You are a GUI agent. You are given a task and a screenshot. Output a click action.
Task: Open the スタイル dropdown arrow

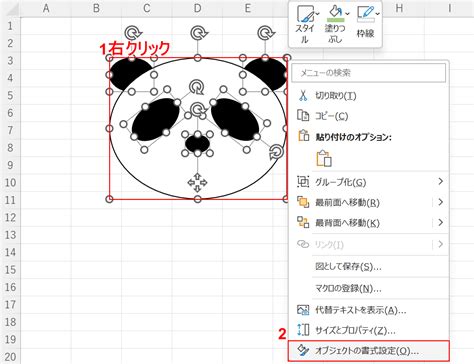tap(317, 14)
